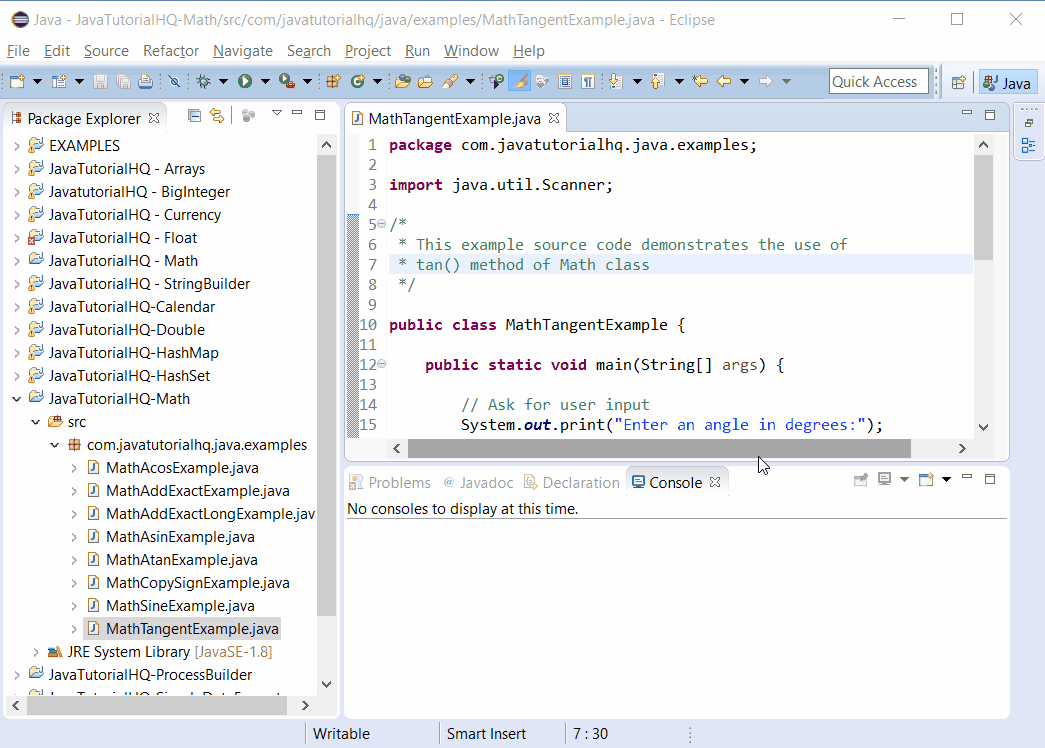
Task: Expand the JRE System Library node
Action: [x=36, y=652]
